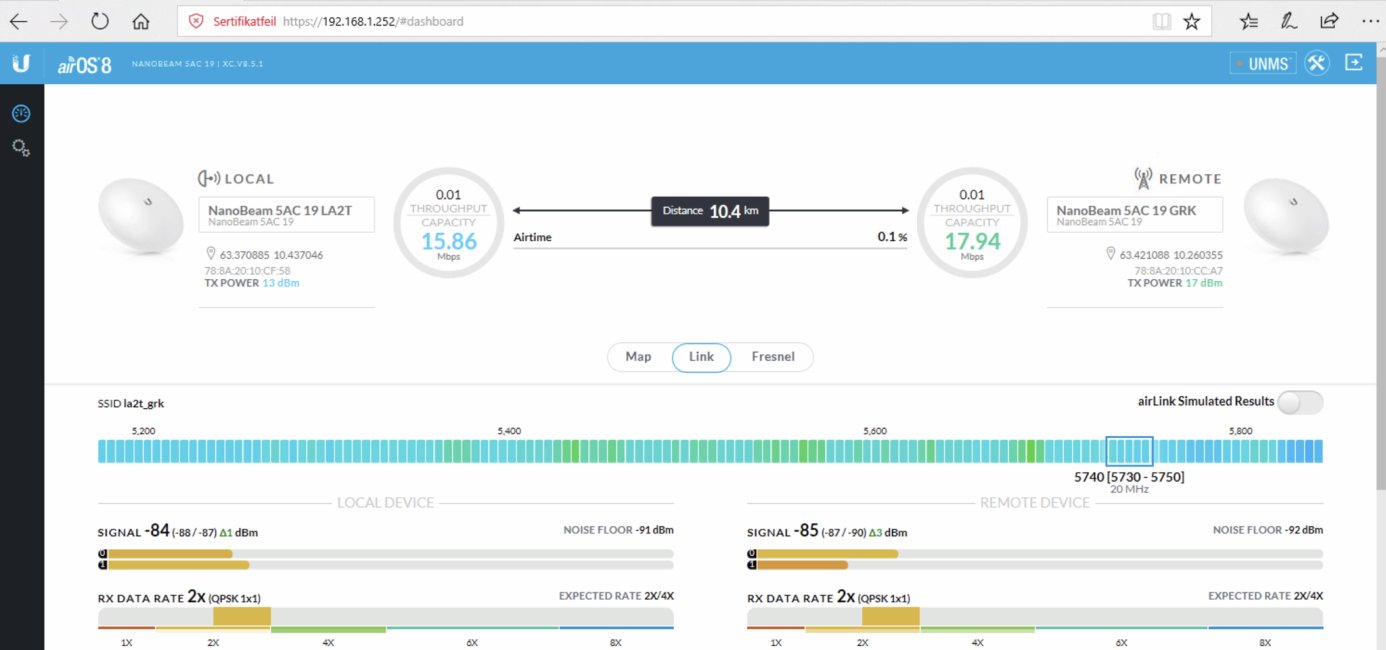Open the settings gears sidebar icon
The height and width of the screenshot is (650, 1386).
(21, 148)
